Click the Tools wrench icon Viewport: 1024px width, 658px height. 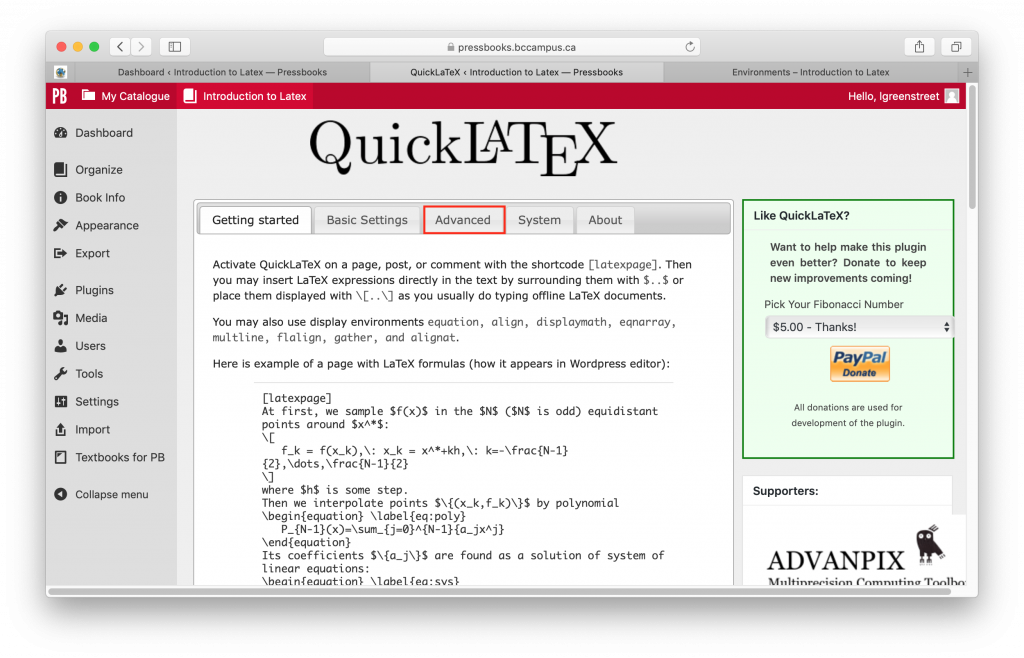pos(61,373)
